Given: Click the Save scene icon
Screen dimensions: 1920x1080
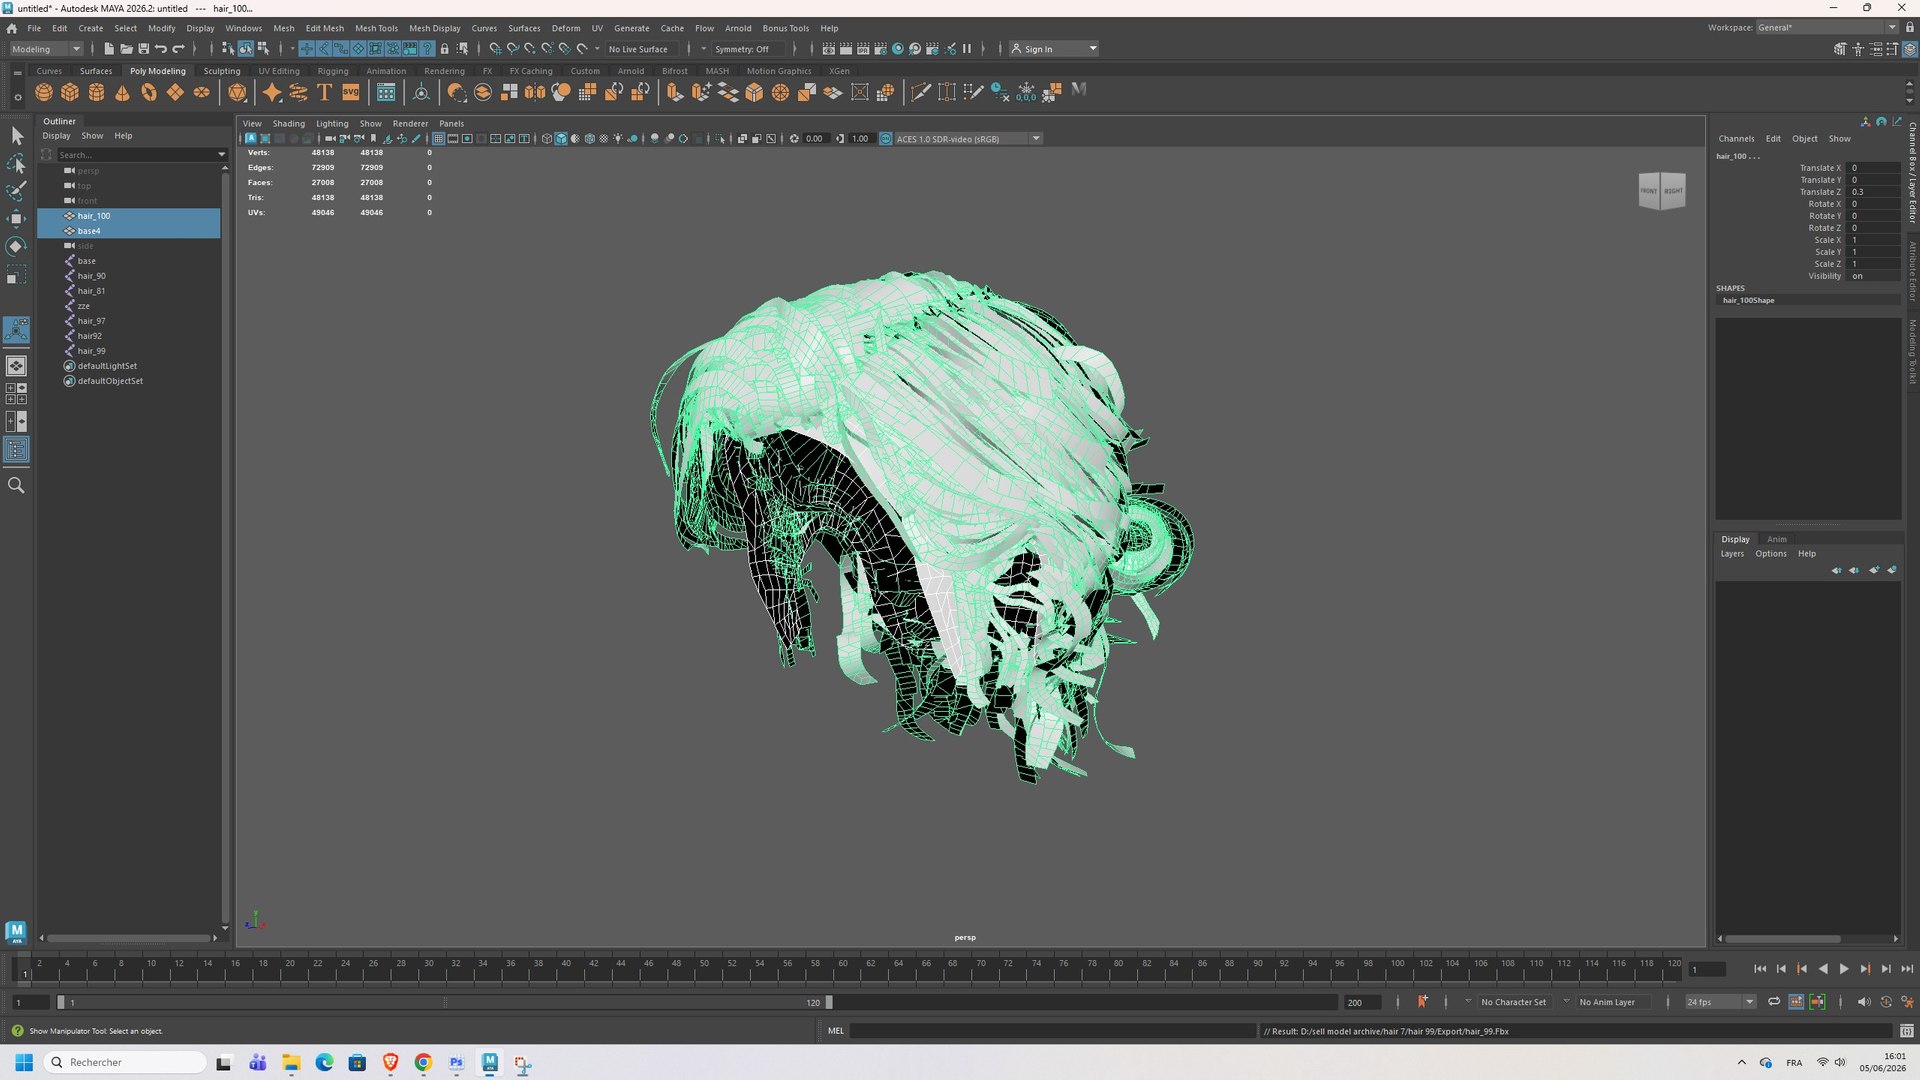Looking at the screenshot, I should click(x=143, y=49).
